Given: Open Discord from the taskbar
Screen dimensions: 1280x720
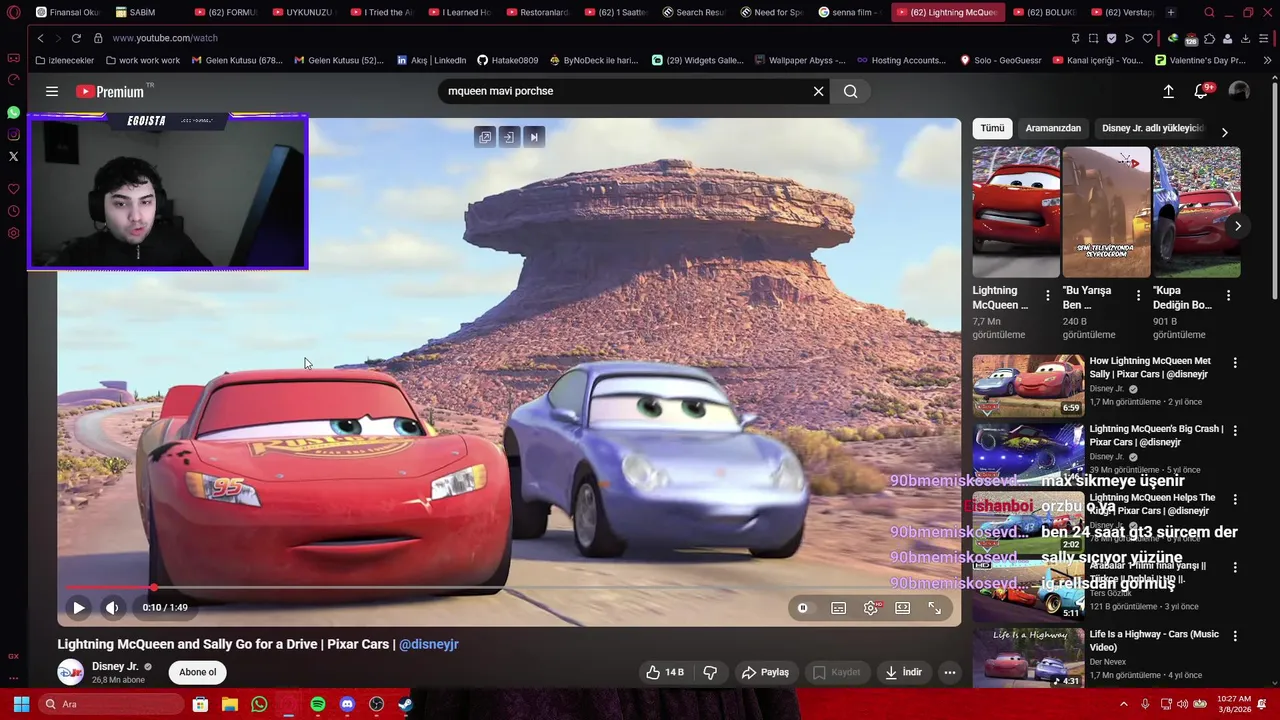Looking at the screenshot, I should click(347, 704).
